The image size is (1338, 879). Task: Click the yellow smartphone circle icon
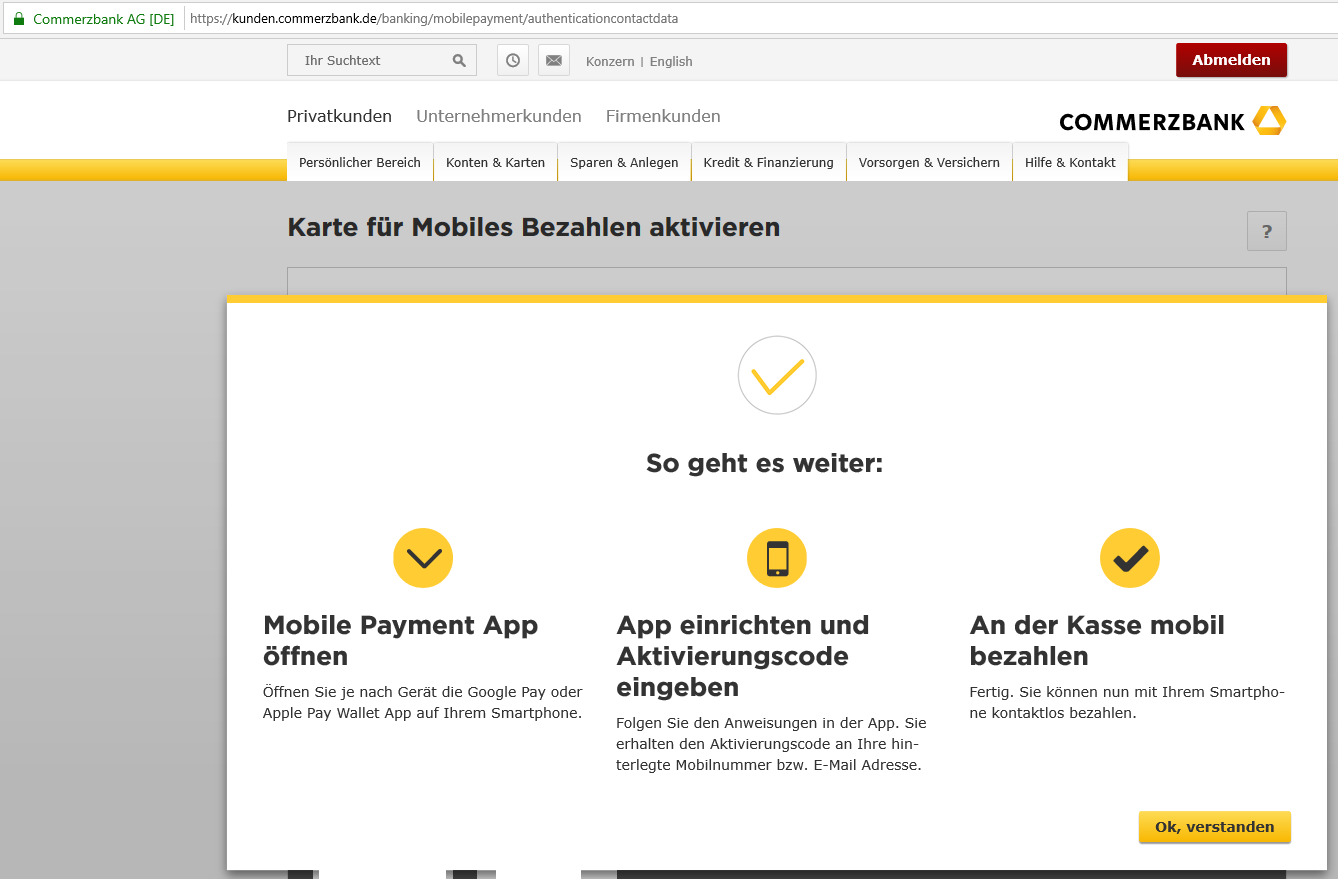(x=777, y=558)
